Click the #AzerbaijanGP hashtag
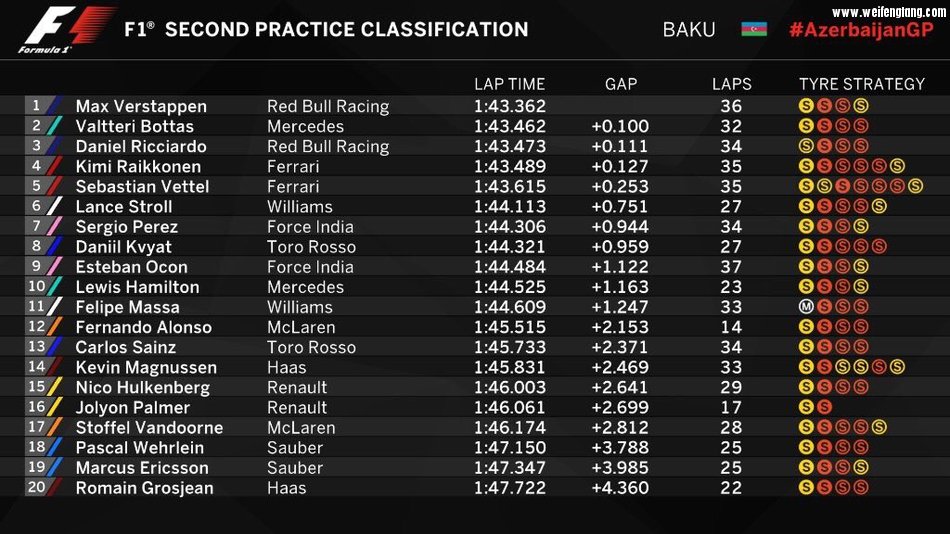The height and width of the screenshot is (534, 950). pos(861,30)
